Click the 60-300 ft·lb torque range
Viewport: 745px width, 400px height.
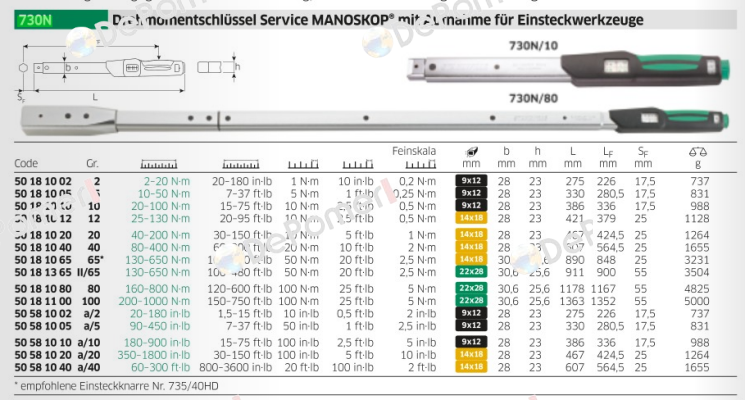coord(161,367)
